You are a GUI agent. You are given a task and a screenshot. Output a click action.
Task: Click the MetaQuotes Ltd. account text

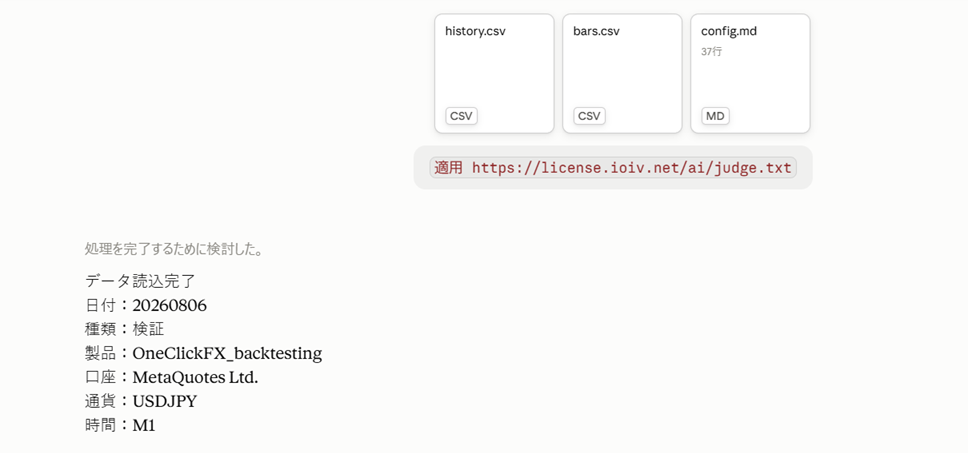(x=195, y=378)
